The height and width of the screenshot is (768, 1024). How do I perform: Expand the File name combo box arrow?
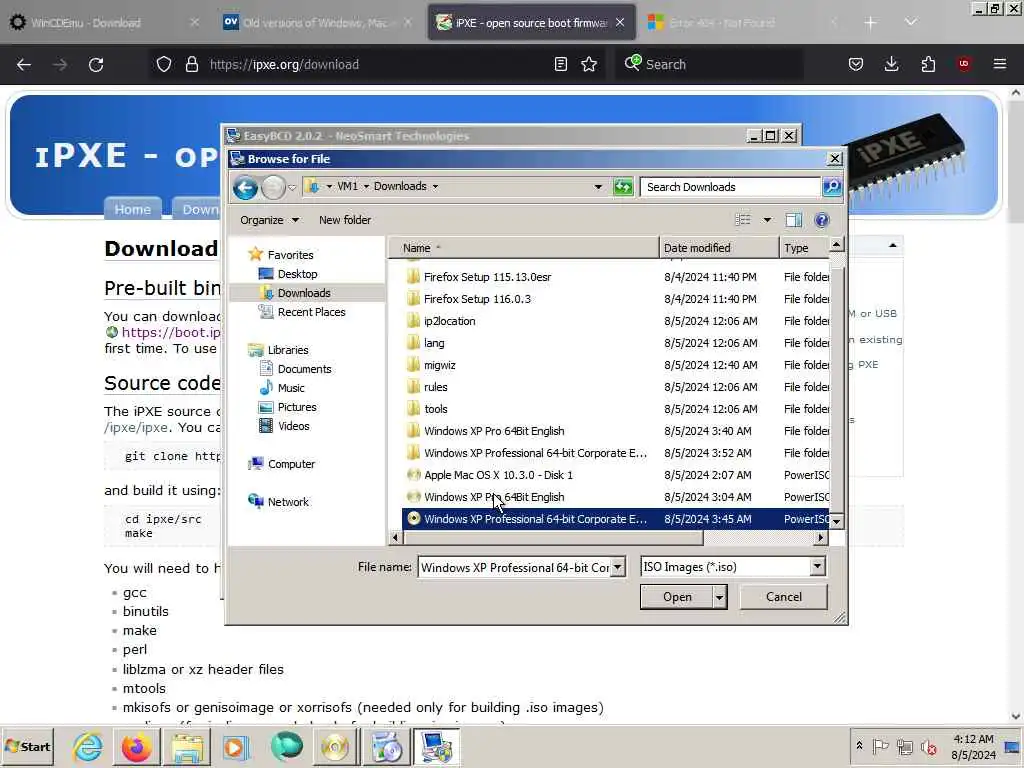[x=617, y=567]
